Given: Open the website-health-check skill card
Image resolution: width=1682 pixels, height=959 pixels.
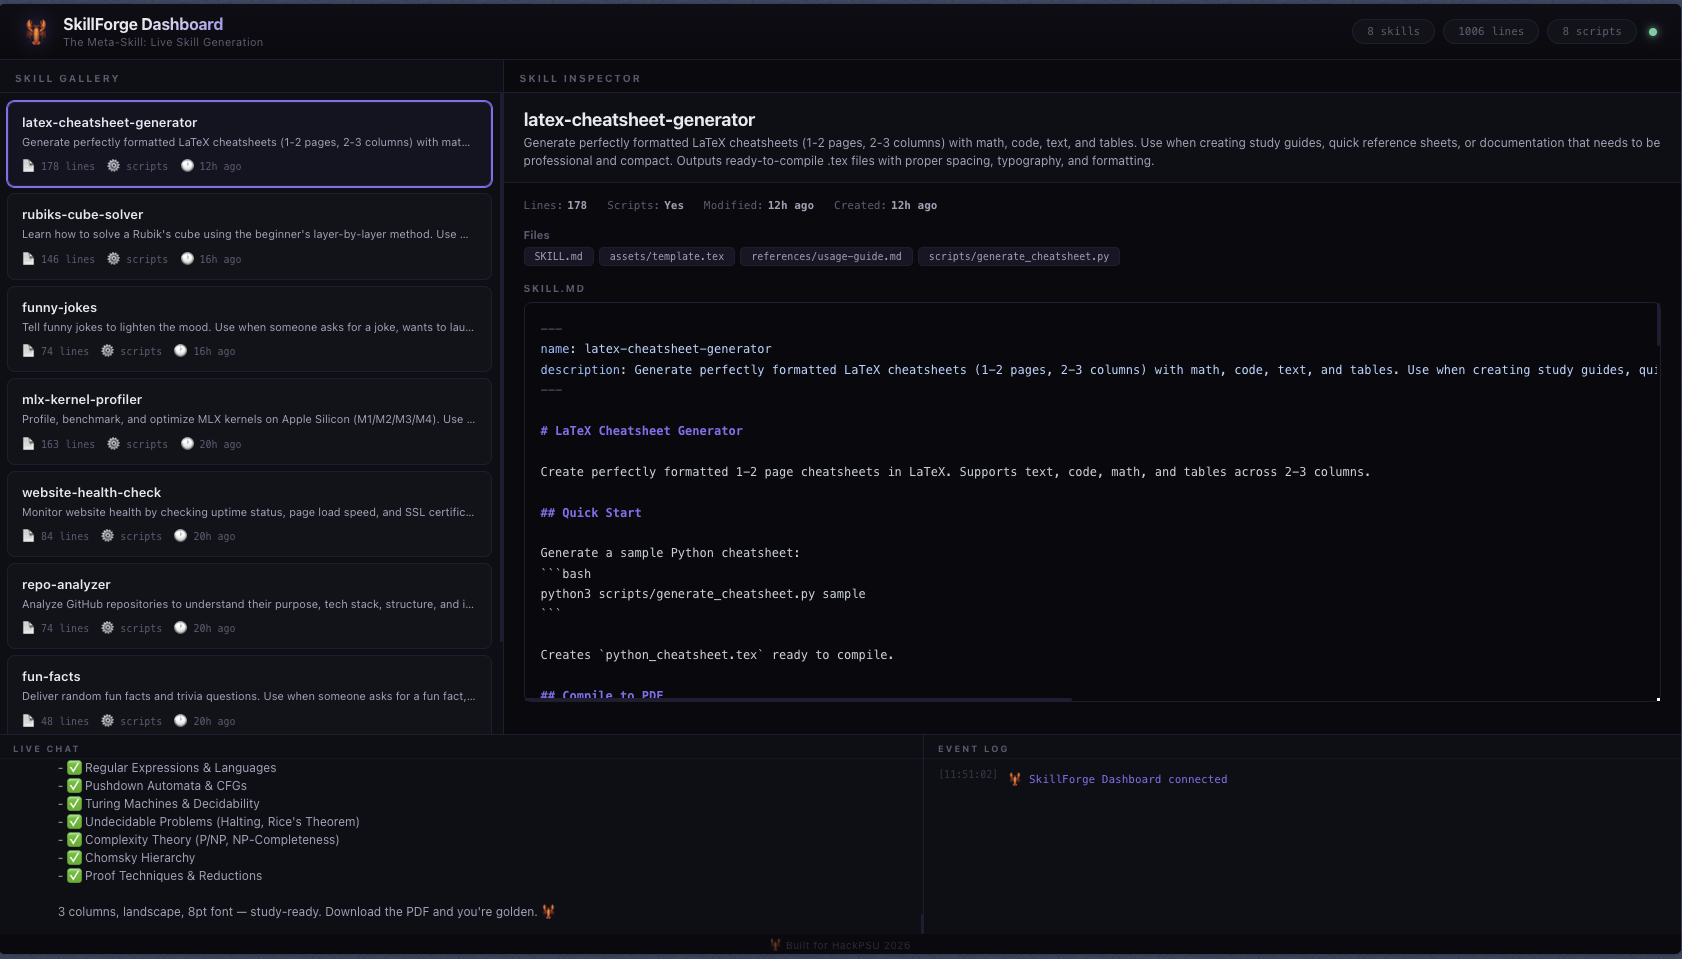Looking at the screenshot, I should (x=249, y=514).
